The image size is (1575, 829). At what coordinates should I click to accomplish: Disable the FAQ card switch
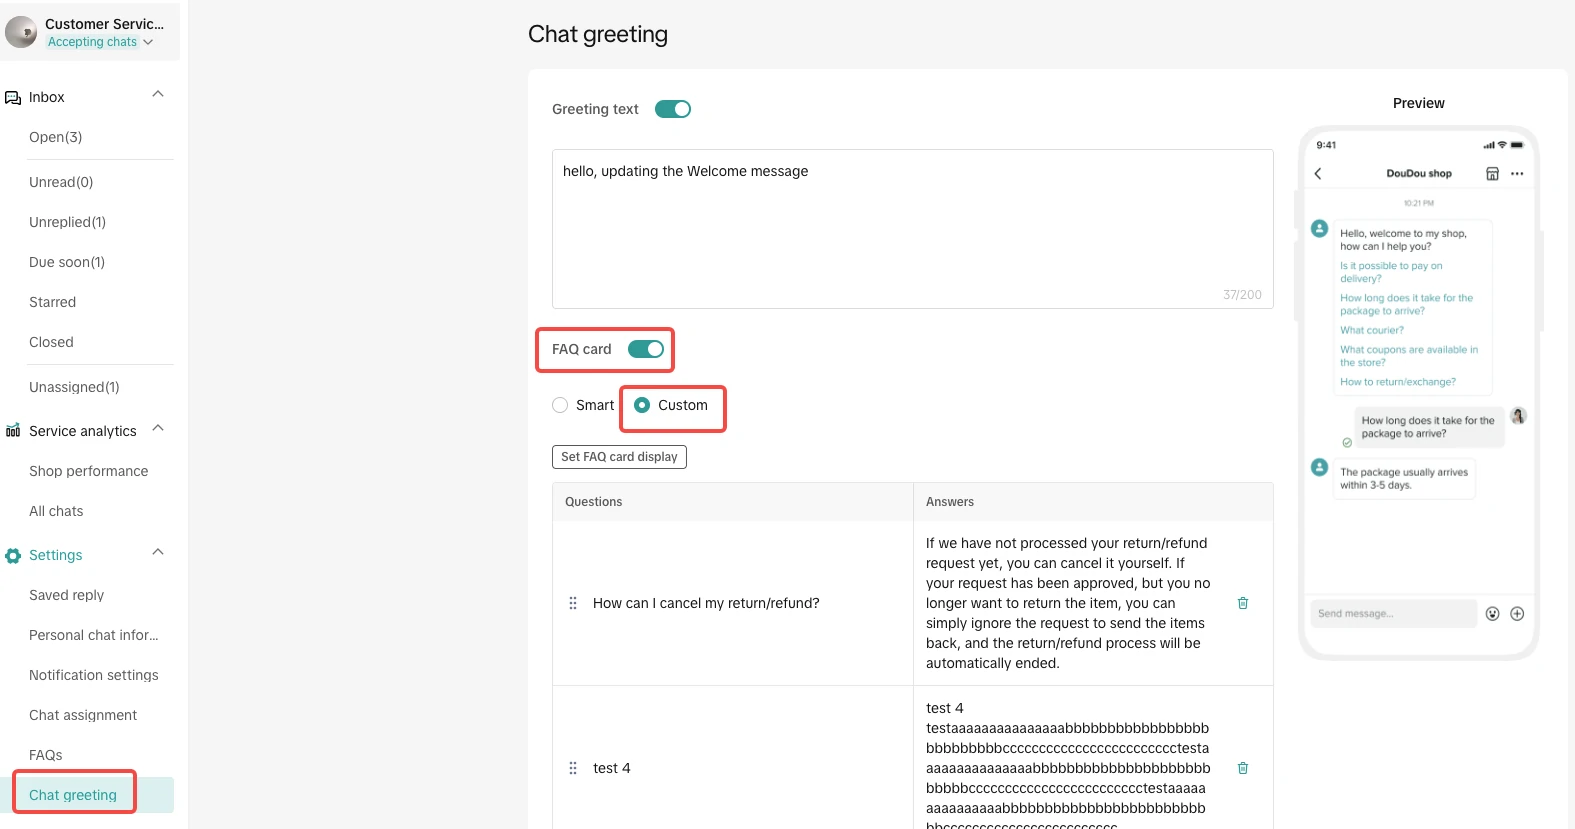click(x=645, y=349)
